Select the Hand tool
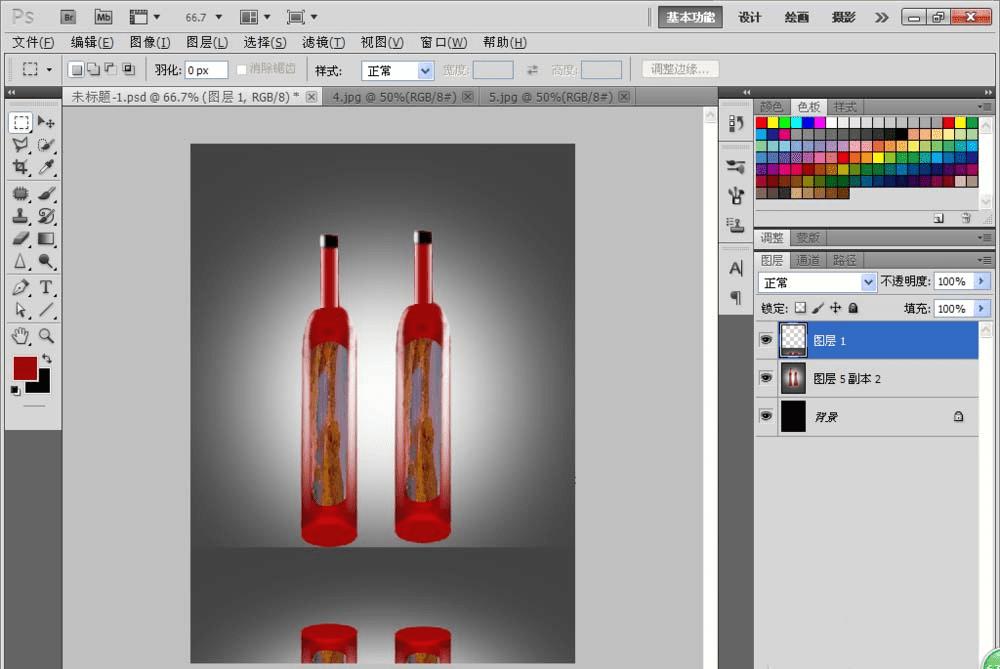The height and width of the screenshot is (669, 1000). [20, 335]
